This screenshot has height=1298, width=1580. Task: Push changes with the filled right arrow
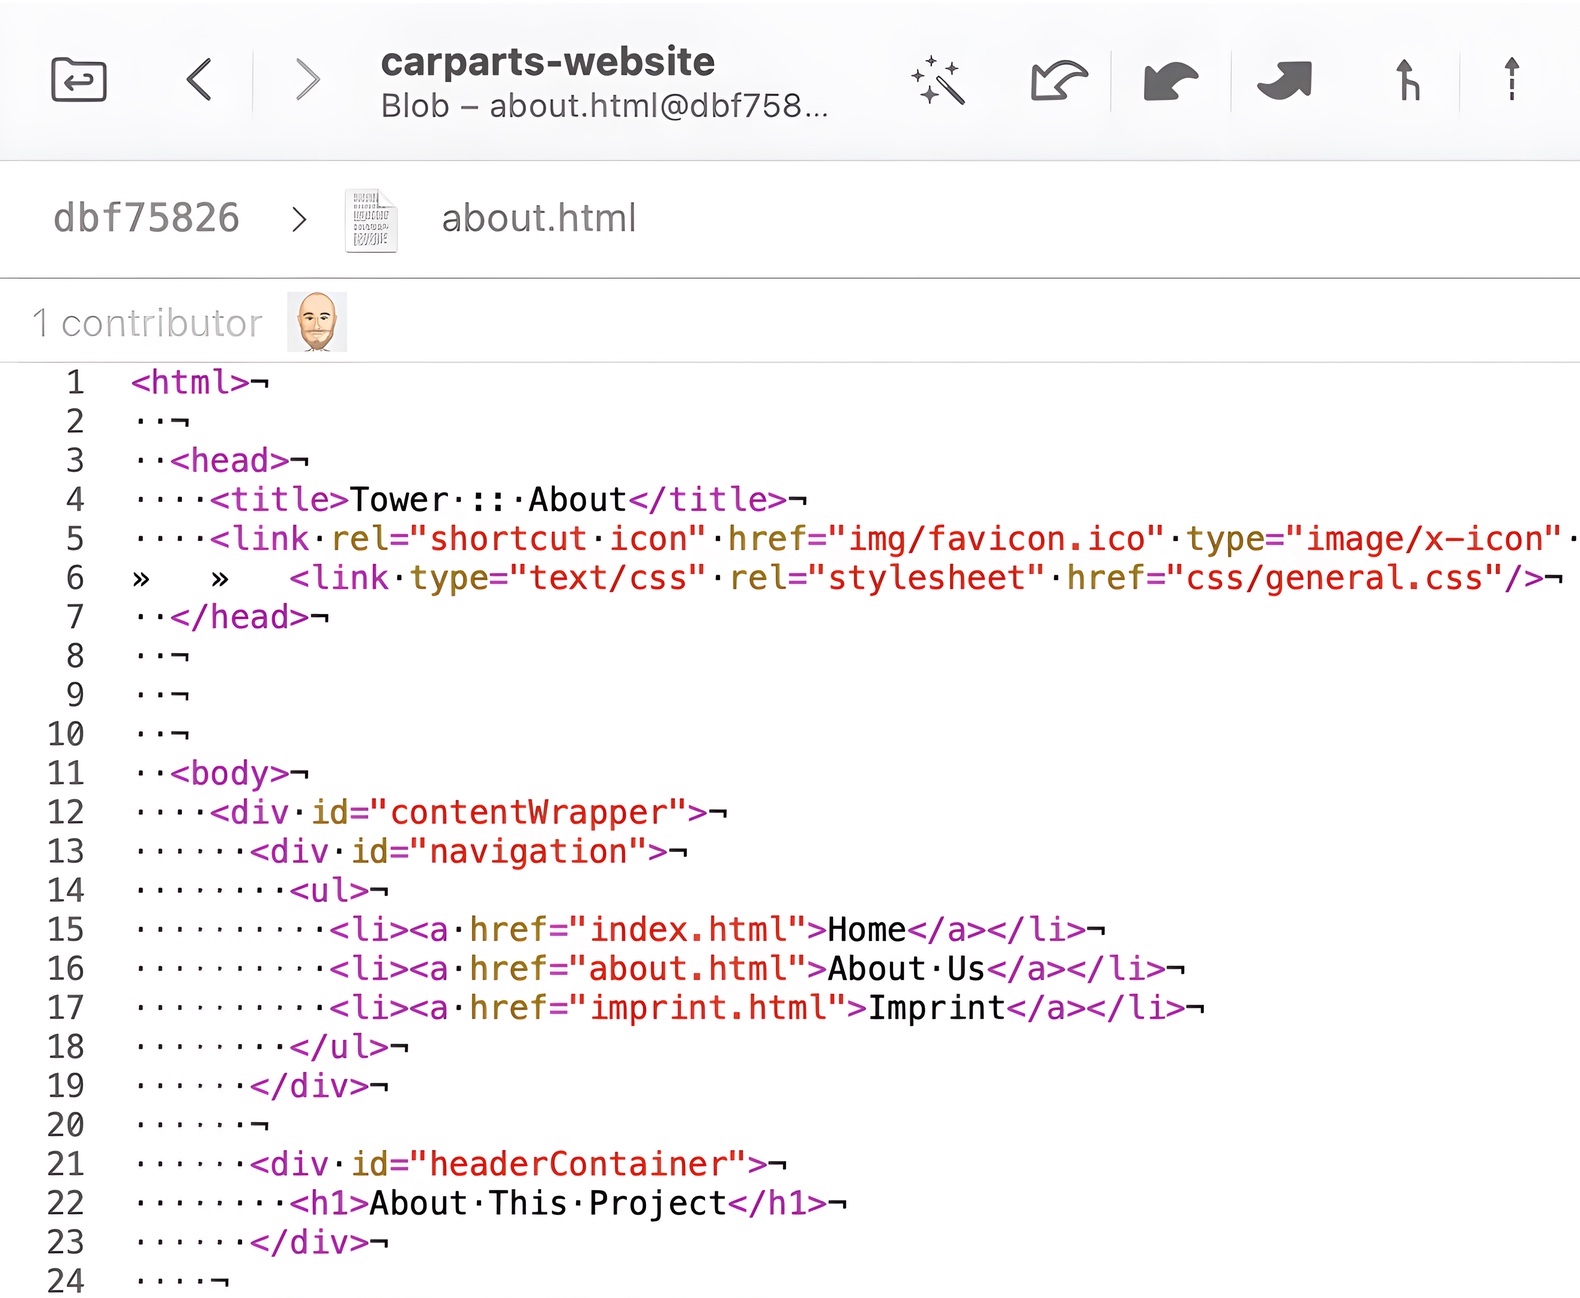(1284, 80)
